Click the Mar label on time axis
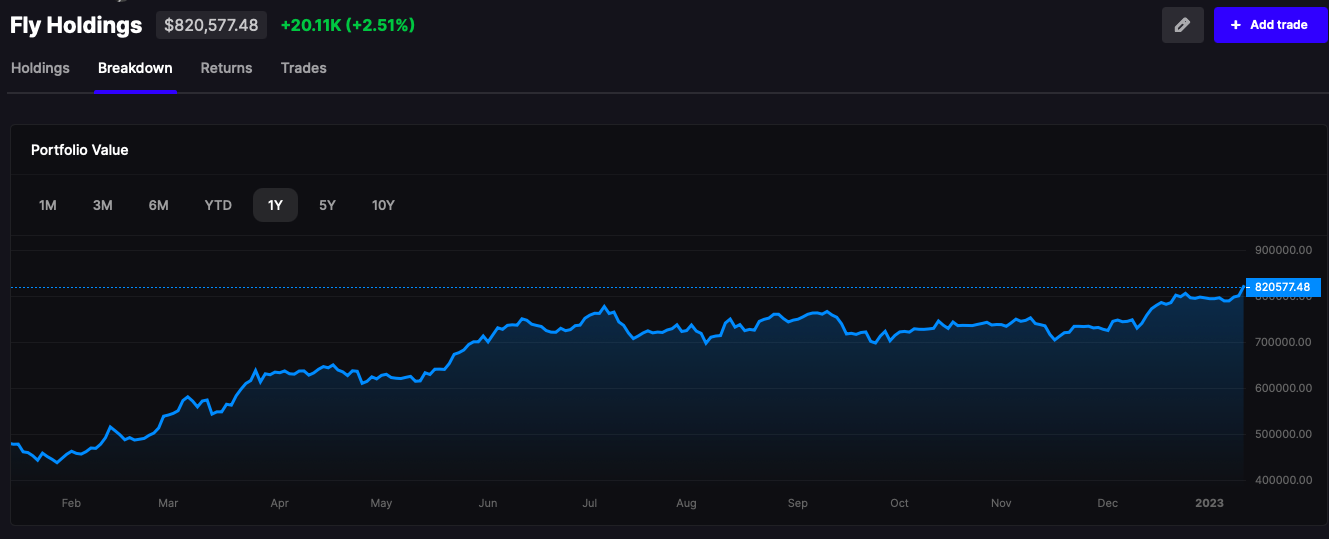1329x539 pixels. 168,503
